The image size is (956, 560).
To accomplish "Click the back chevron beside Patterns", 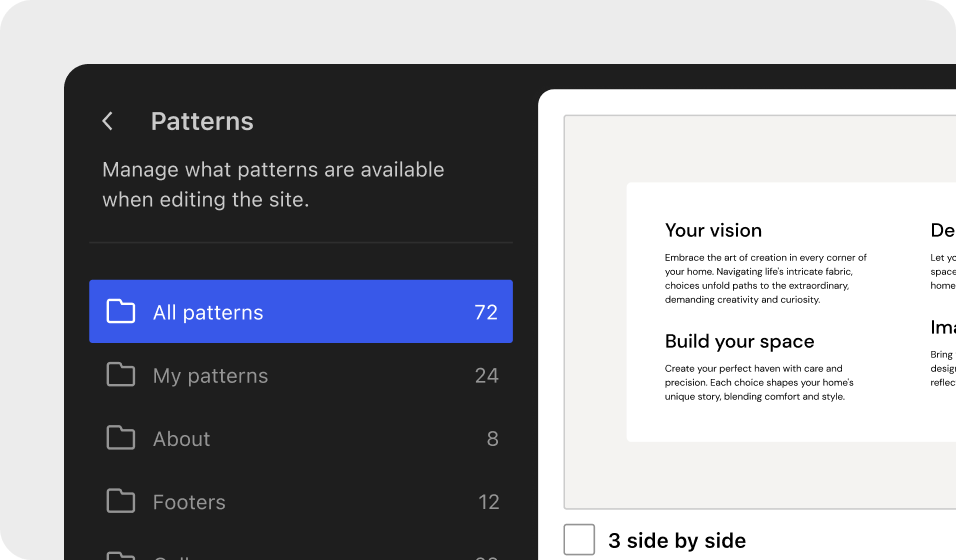I will pos(108,121).
